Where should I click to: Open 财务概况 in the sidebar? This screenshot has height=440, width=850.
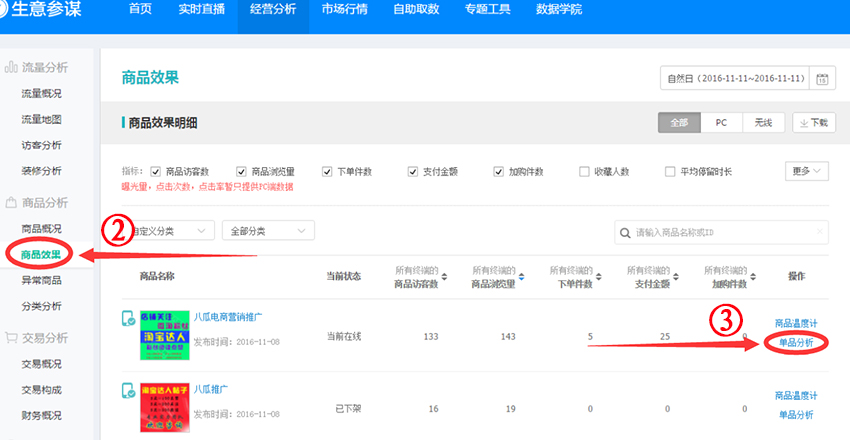42,416
